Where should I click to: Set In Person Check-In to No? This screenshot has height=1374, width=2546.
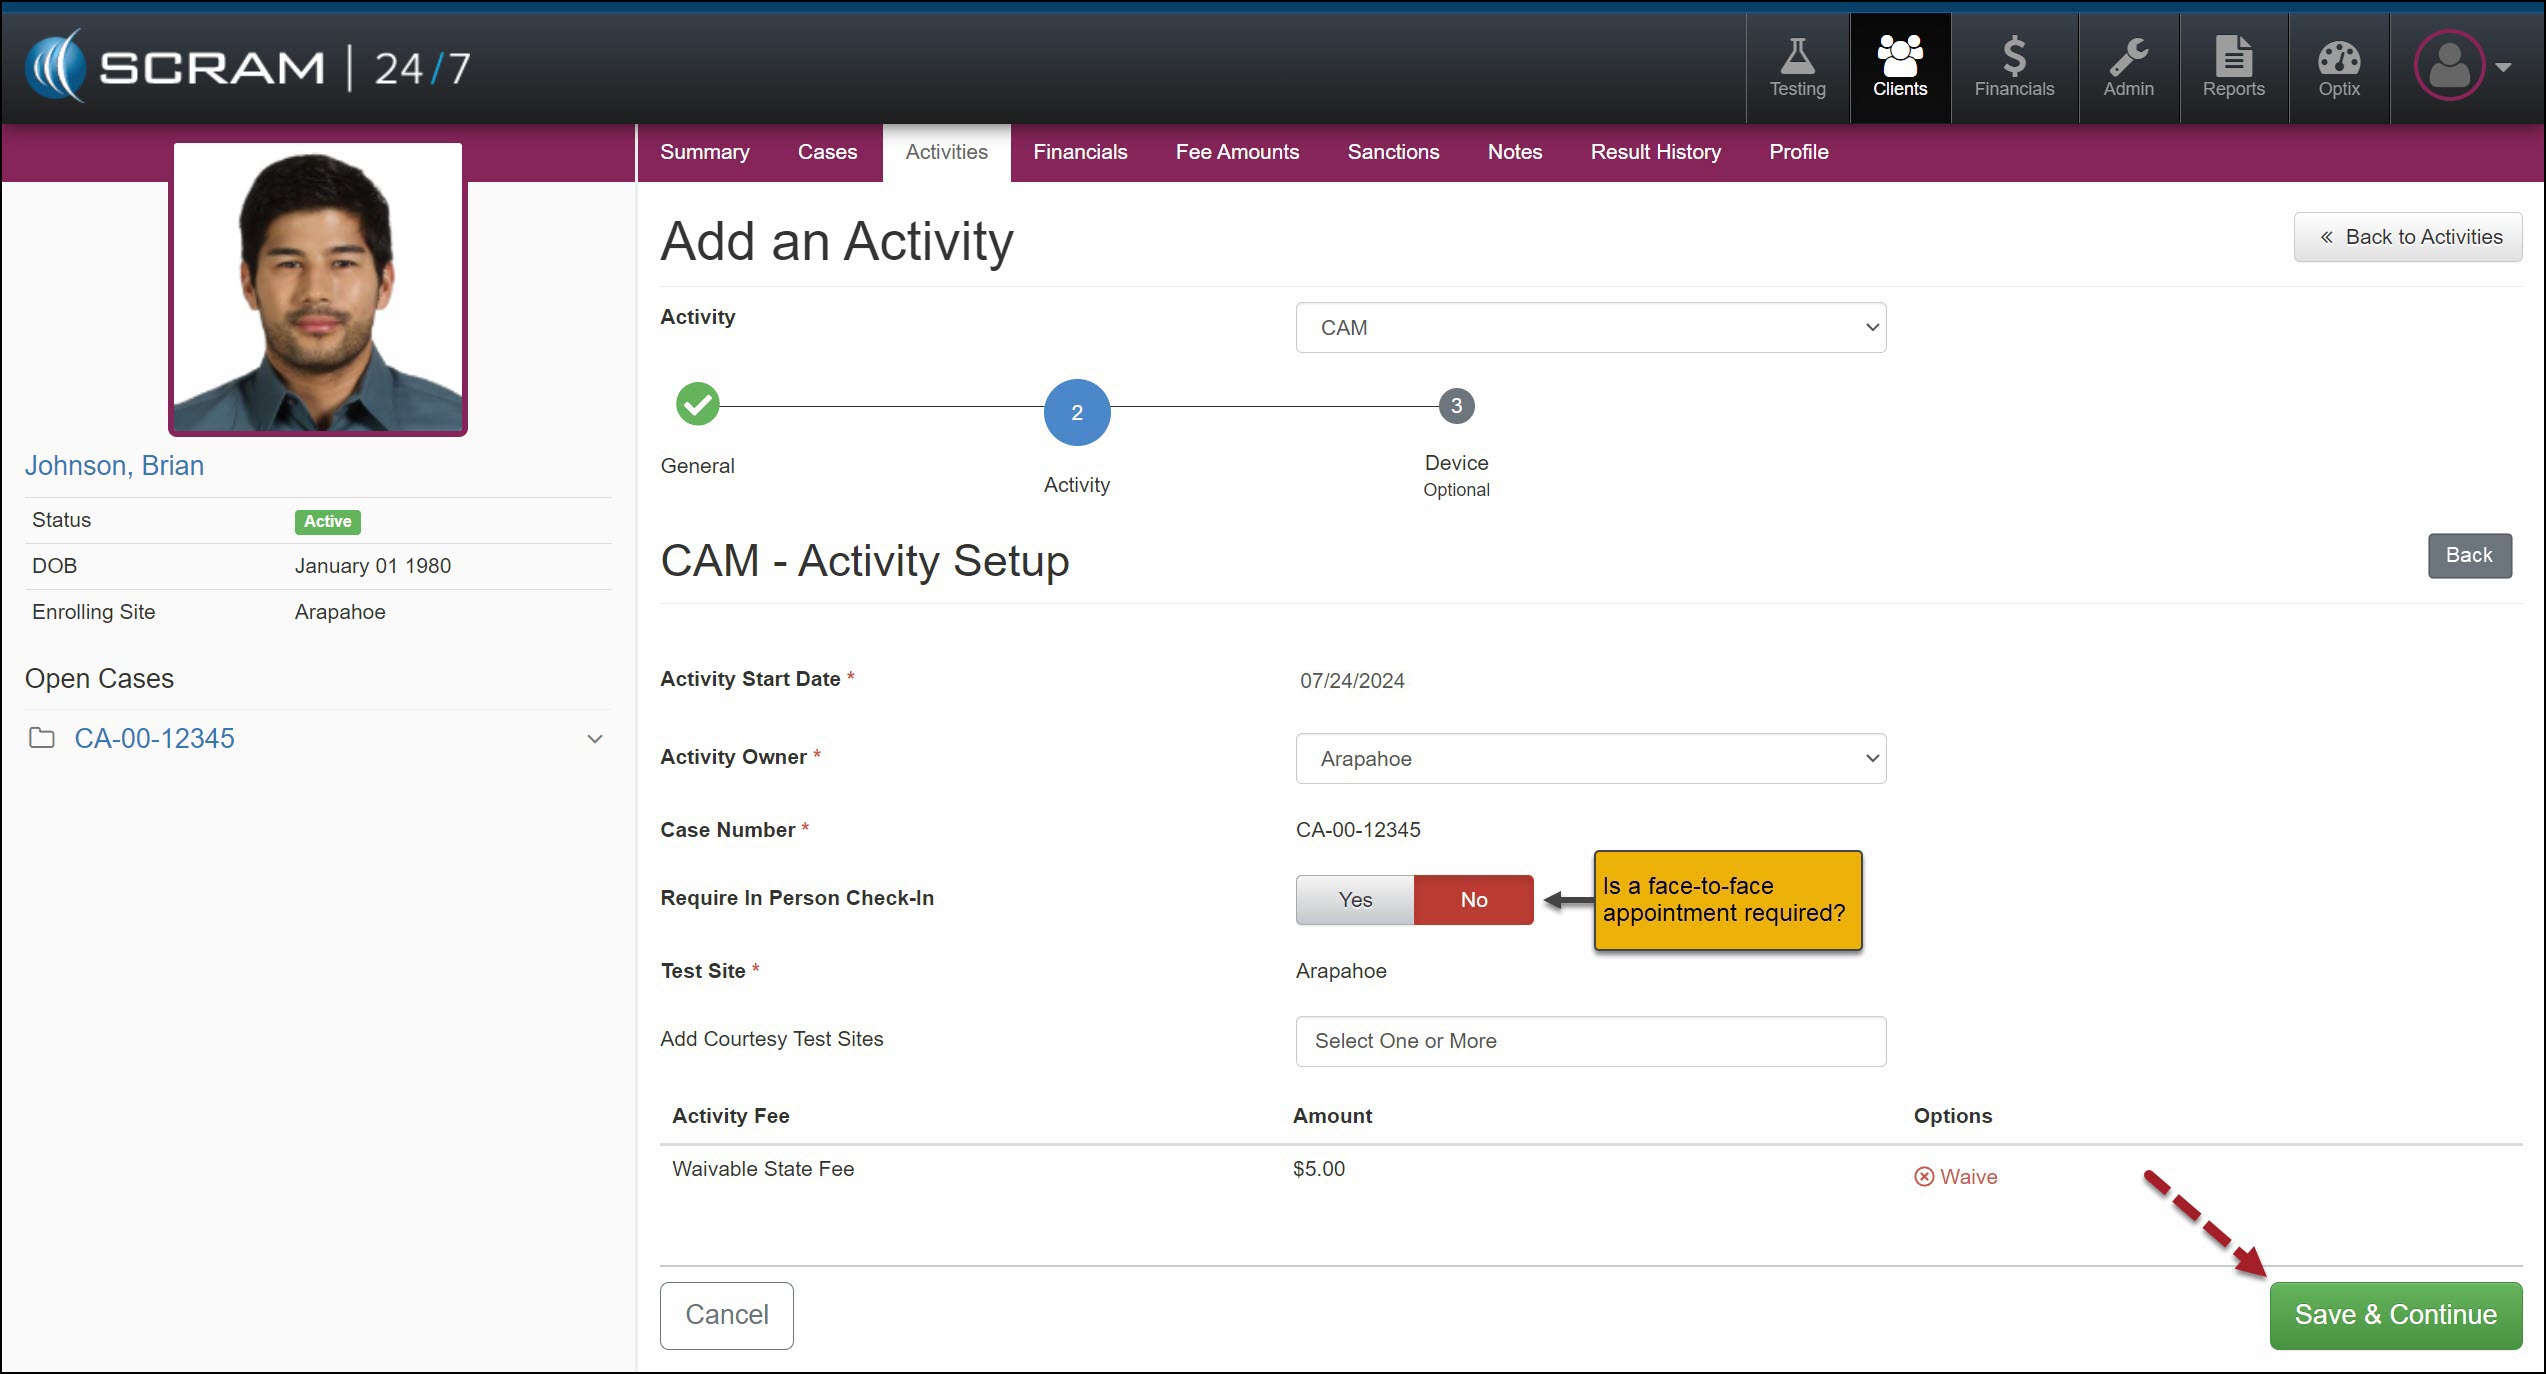tap(1473, 899)
